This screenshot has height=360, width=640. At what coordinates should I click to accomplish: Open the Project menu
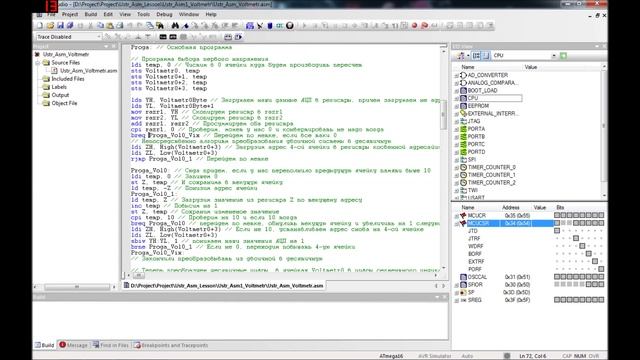pyautogui.click(x=70, y=14)
